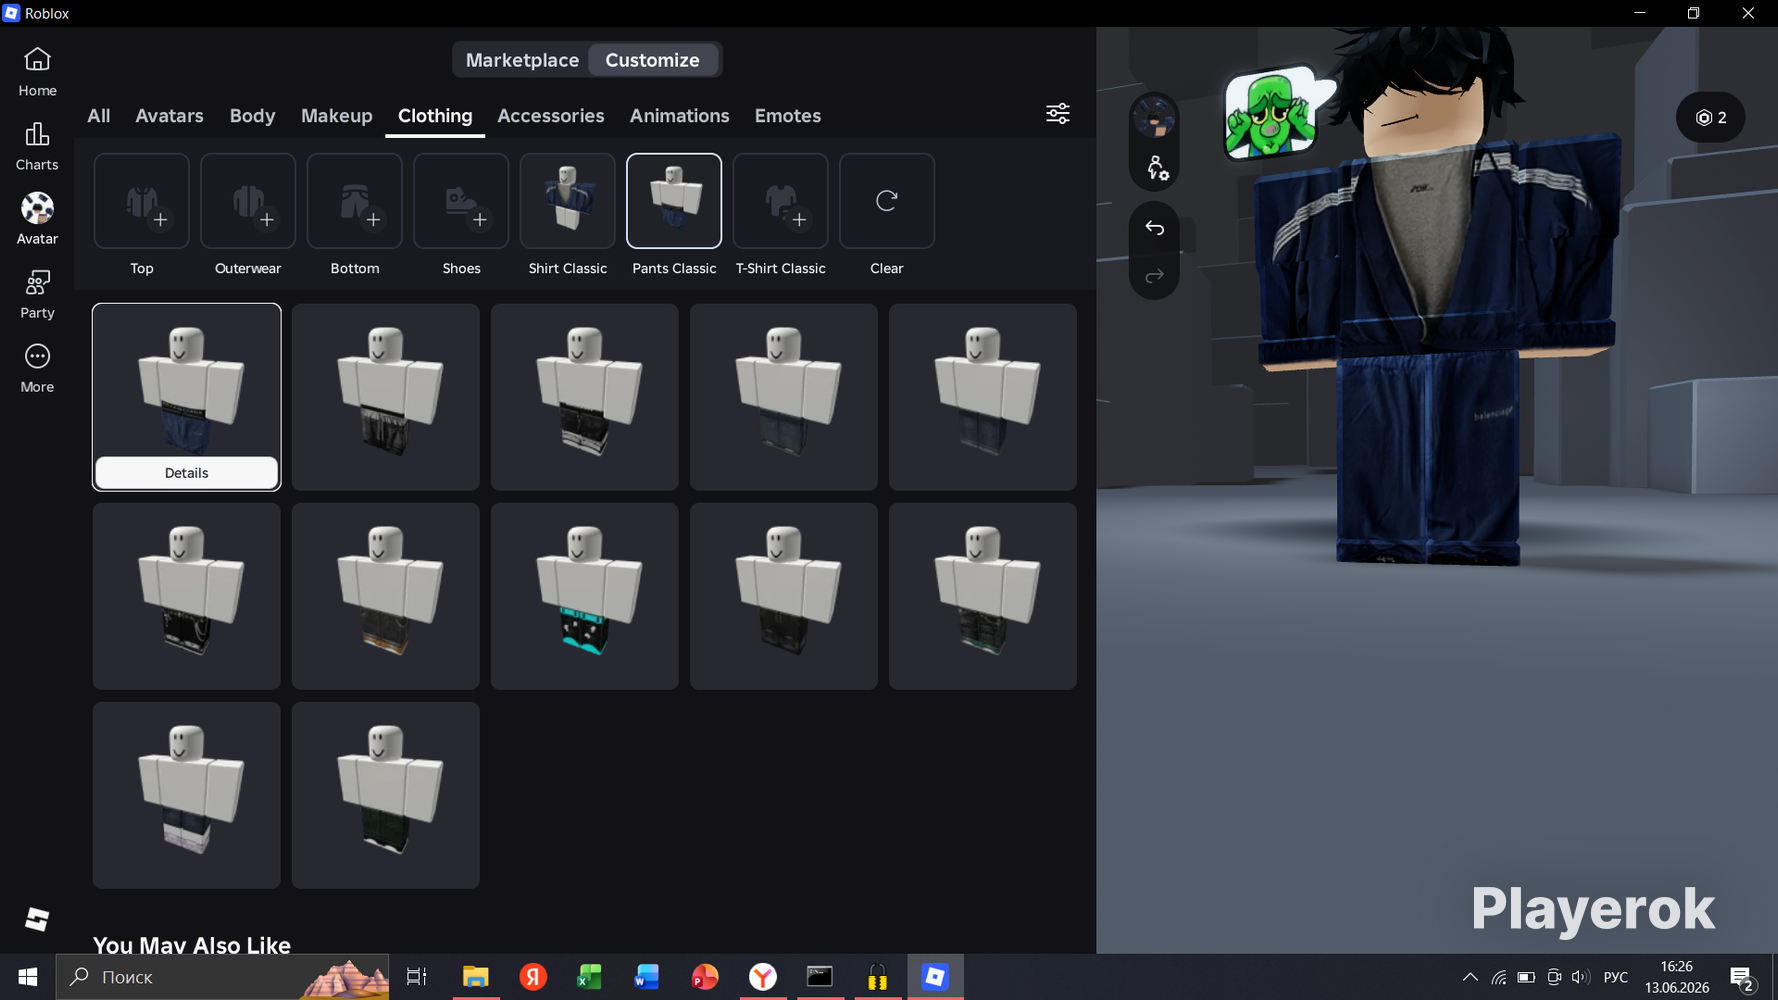The width and height of the screenshot is (1778, 1000).
Task: Select the pants with orange cuffs
Action: point(386,596)
